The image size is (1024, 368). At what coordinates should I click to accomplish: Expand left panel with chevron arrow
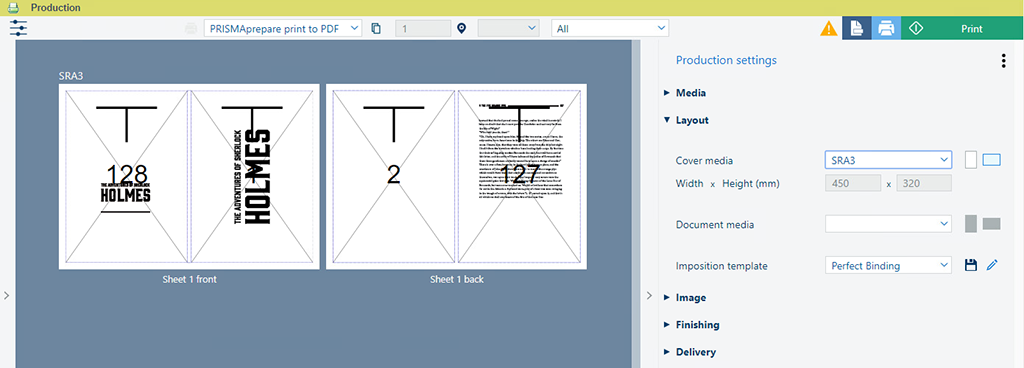6,296
